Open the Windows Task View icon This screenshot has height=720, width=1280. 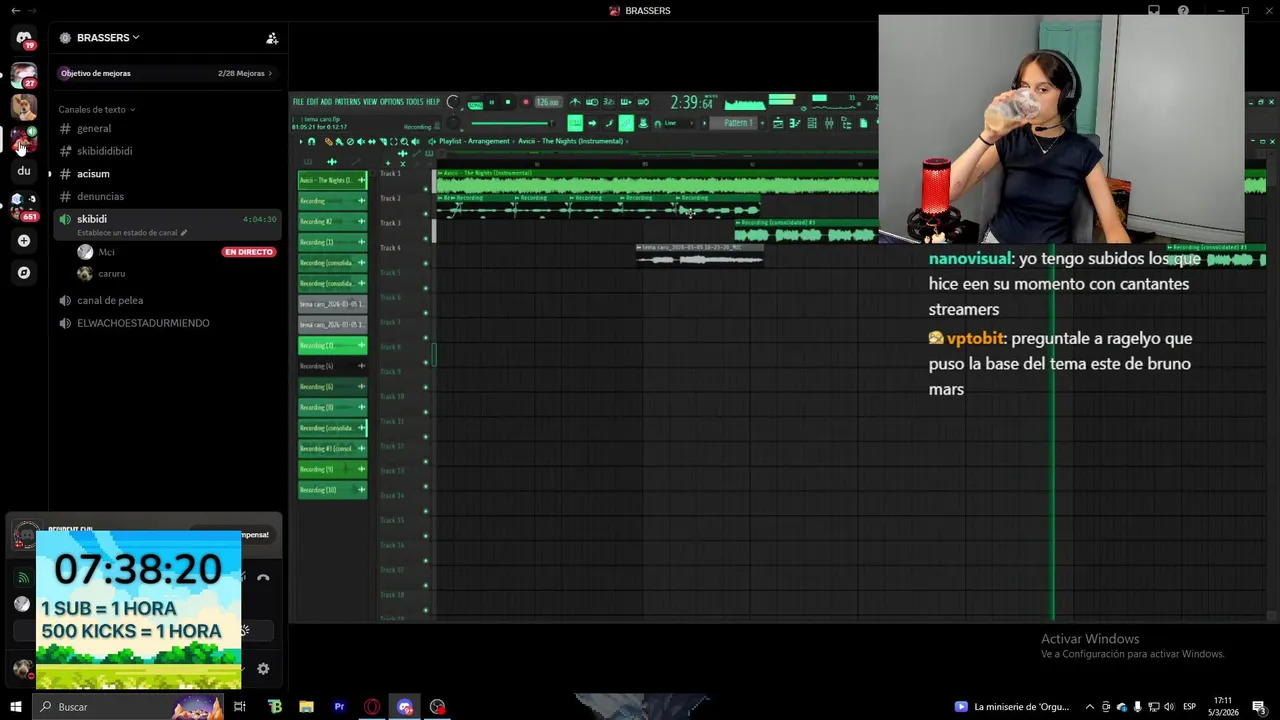(240, 707)
